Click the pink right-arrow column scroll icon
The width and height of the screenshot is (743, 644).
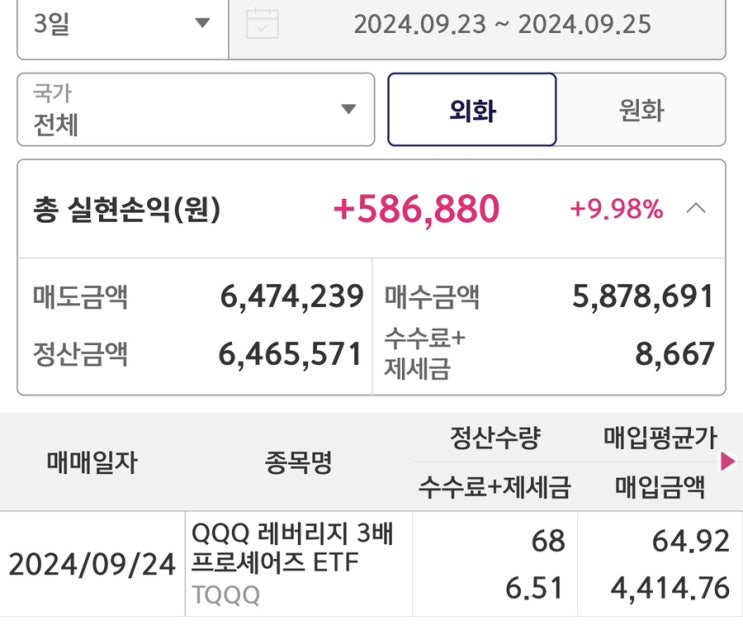tap(727, 461)
